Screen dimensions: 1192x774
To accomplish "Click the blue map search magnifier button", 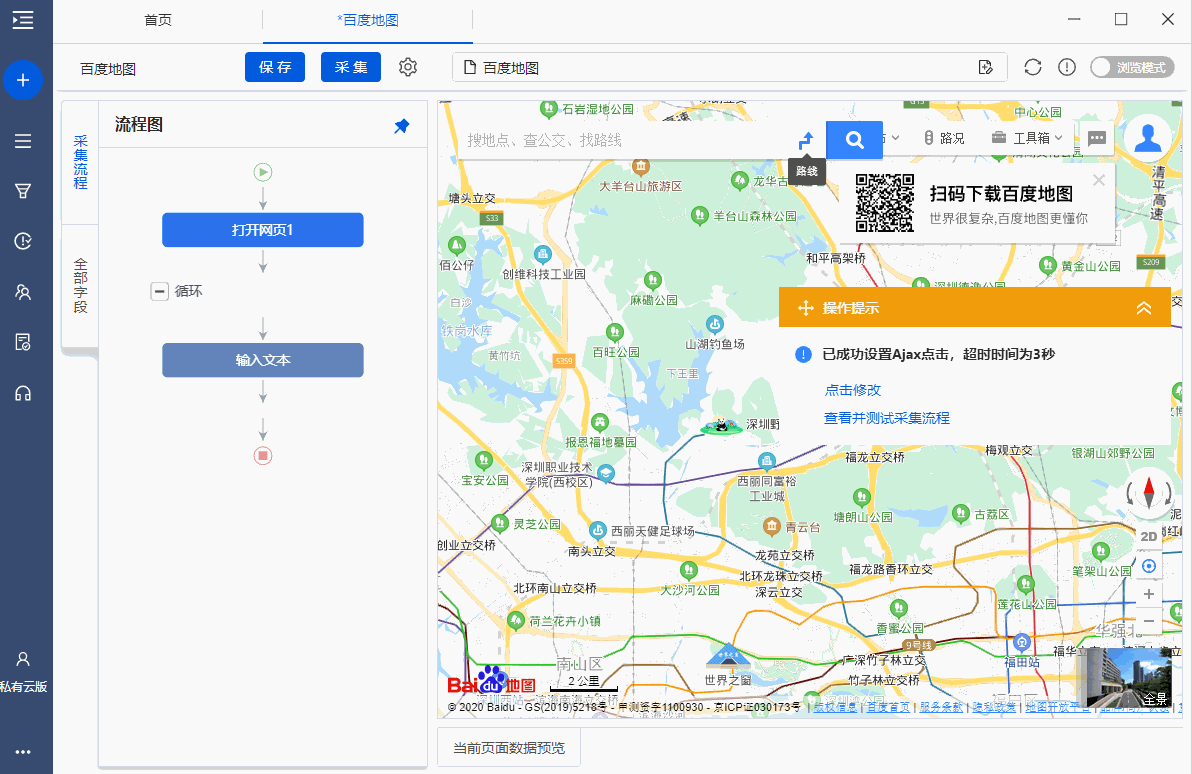I will coord(854,140).
